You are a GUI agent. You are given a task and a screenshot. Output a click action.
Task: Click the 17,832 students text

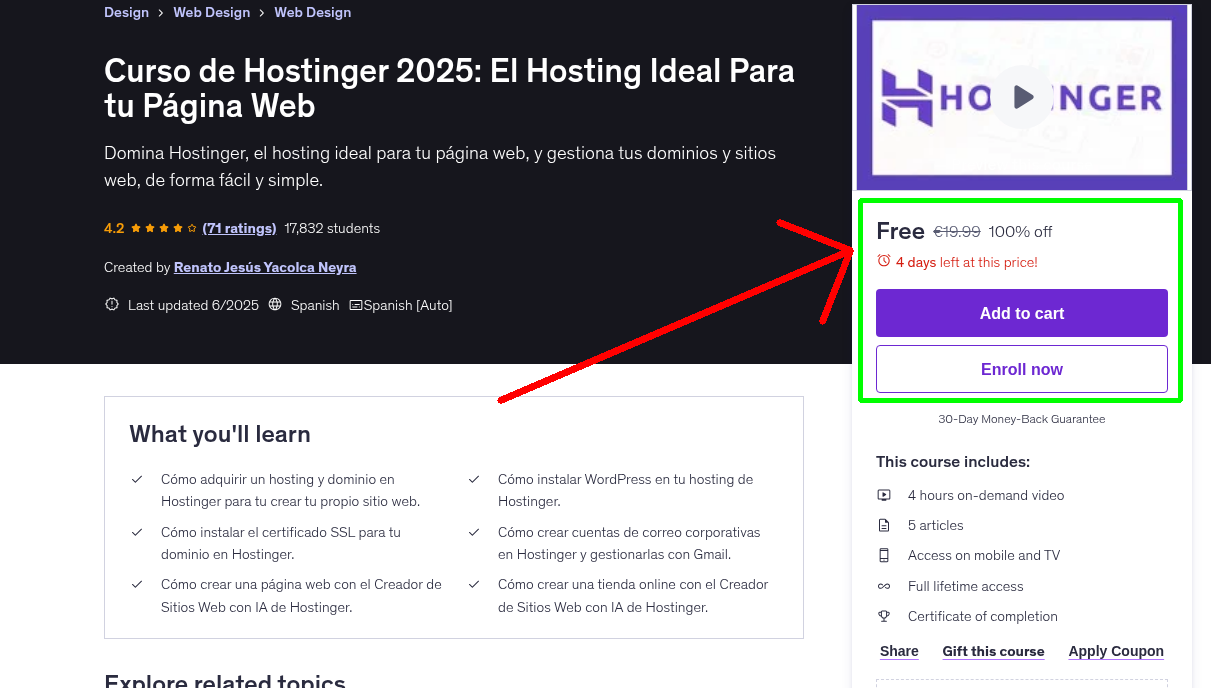point(332,228)
